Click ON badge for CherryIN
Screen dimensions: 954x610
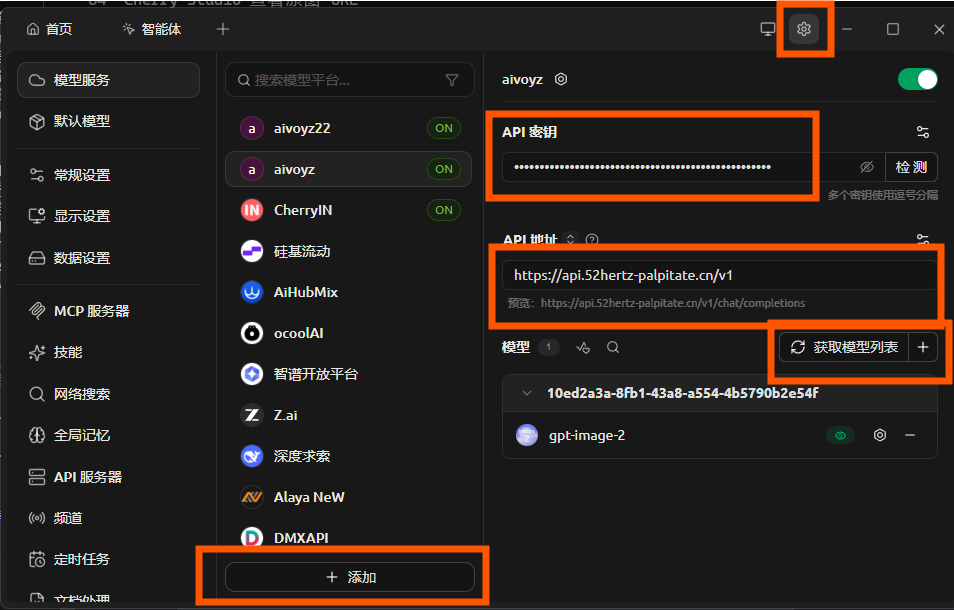pyautogui.click(x=444, y=210)
